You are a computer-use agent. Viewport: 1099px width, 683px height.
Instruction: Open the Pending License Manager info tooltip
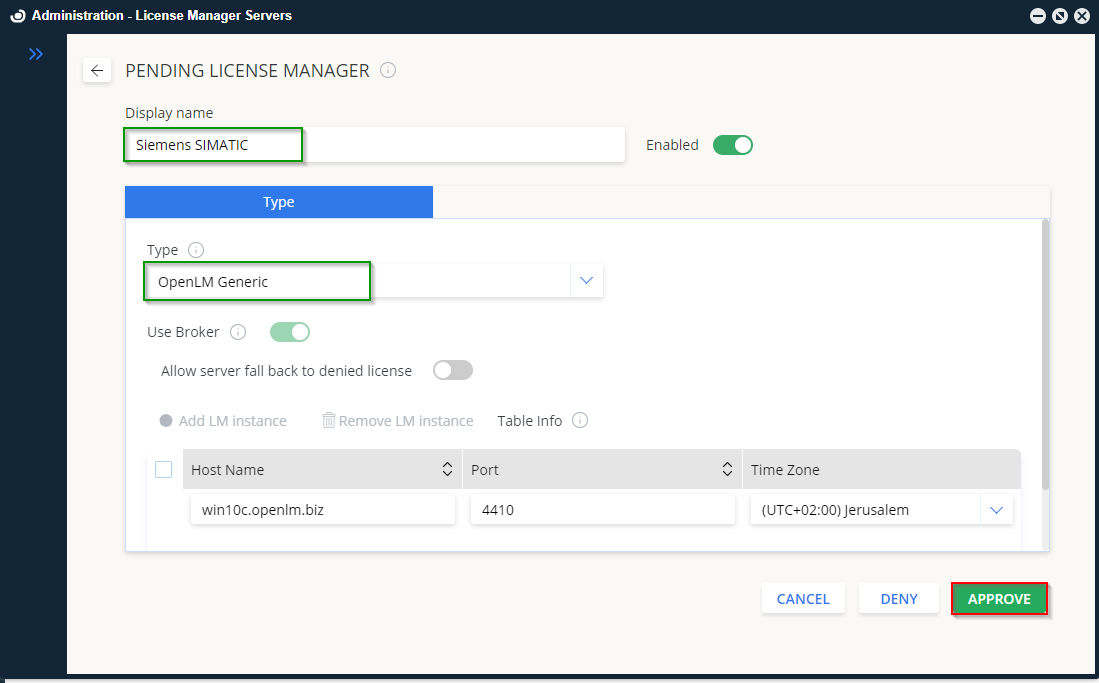388,70
